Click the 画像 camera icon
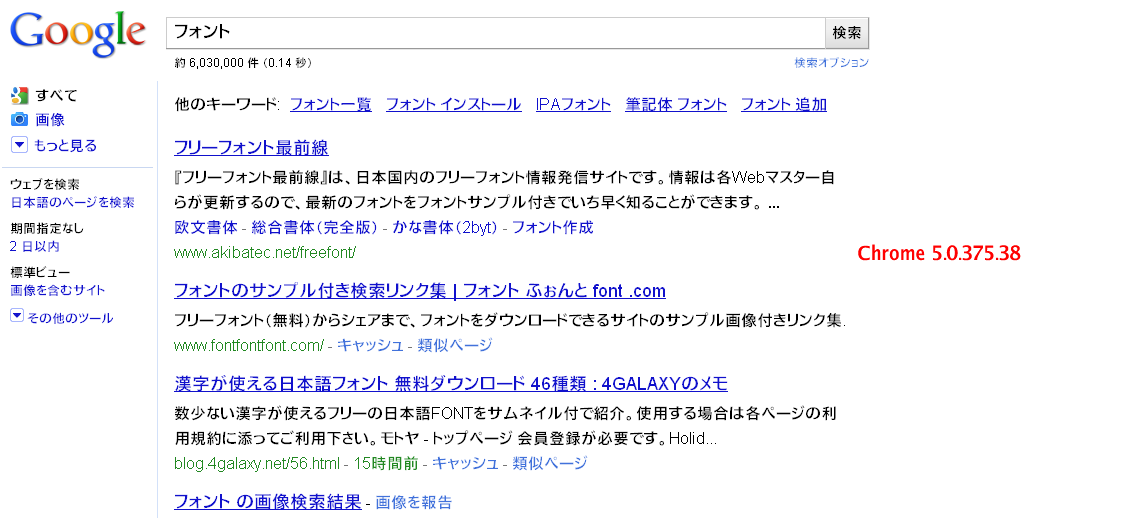The image size is (1132, 518). point(19,120)
